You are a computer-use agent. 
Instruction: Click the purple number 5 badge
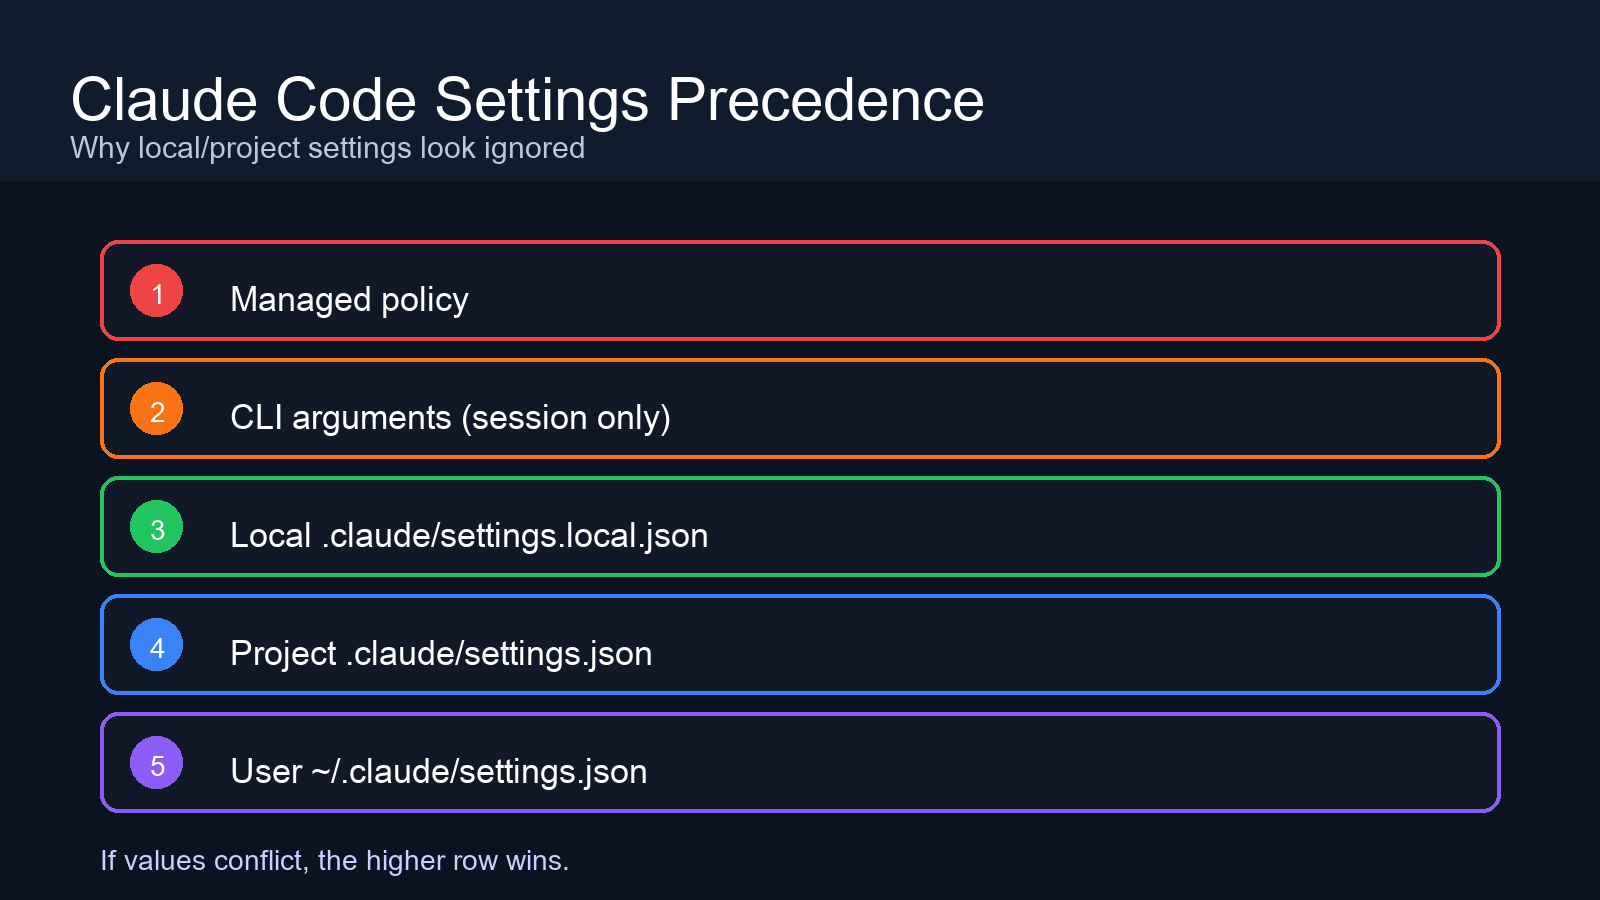(x=156, y=763)
